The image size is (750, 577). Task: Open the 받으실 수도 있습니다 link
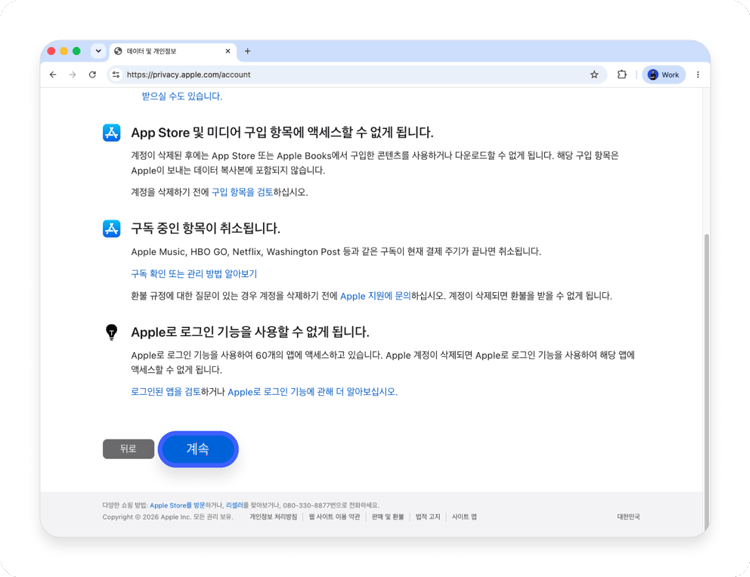[x=182, y=96]
